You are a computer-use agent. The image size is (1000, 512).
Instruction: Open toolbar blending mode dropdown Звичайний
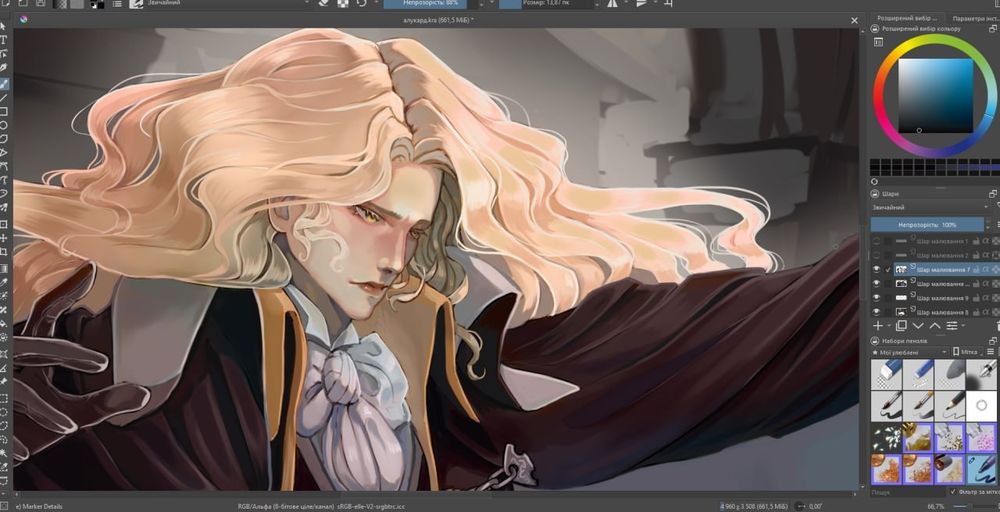pyautogui.click(x=230, y=3)
